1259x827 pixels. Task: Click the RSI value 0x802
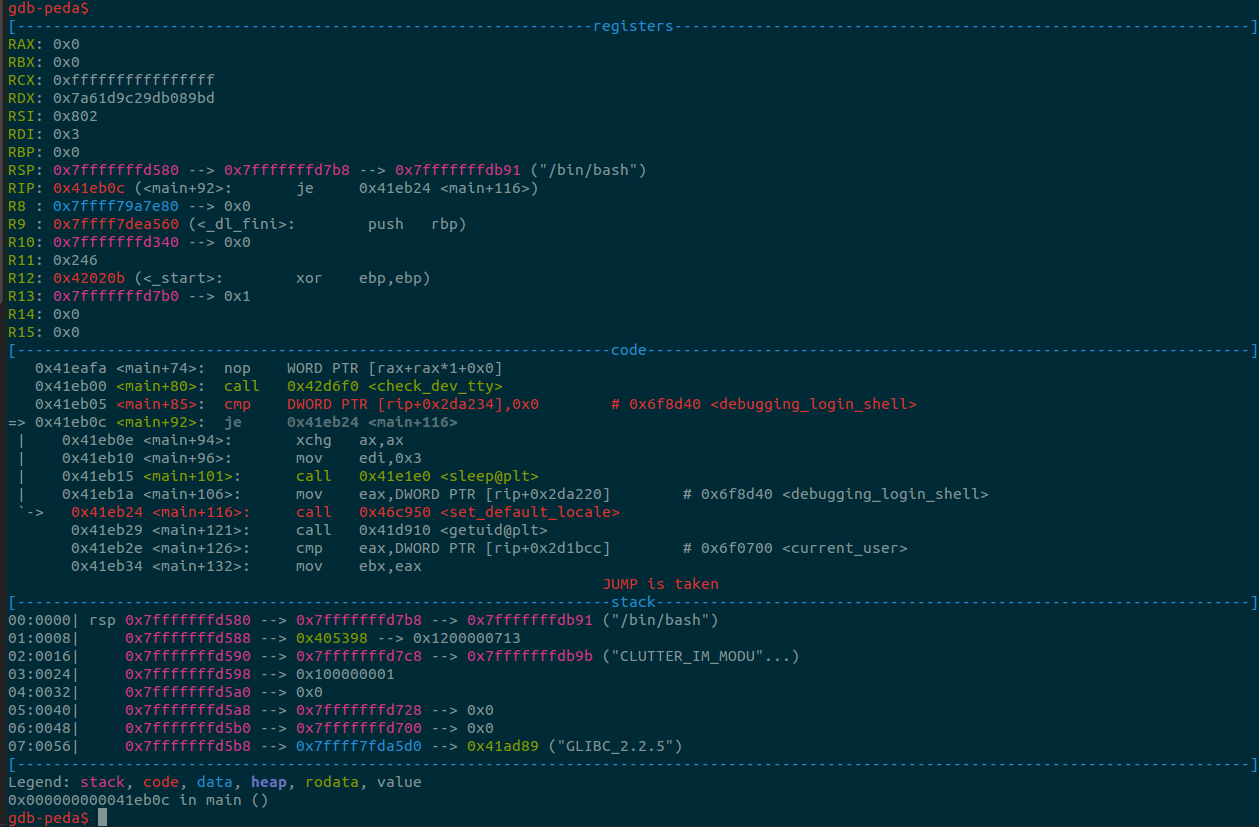75,116
